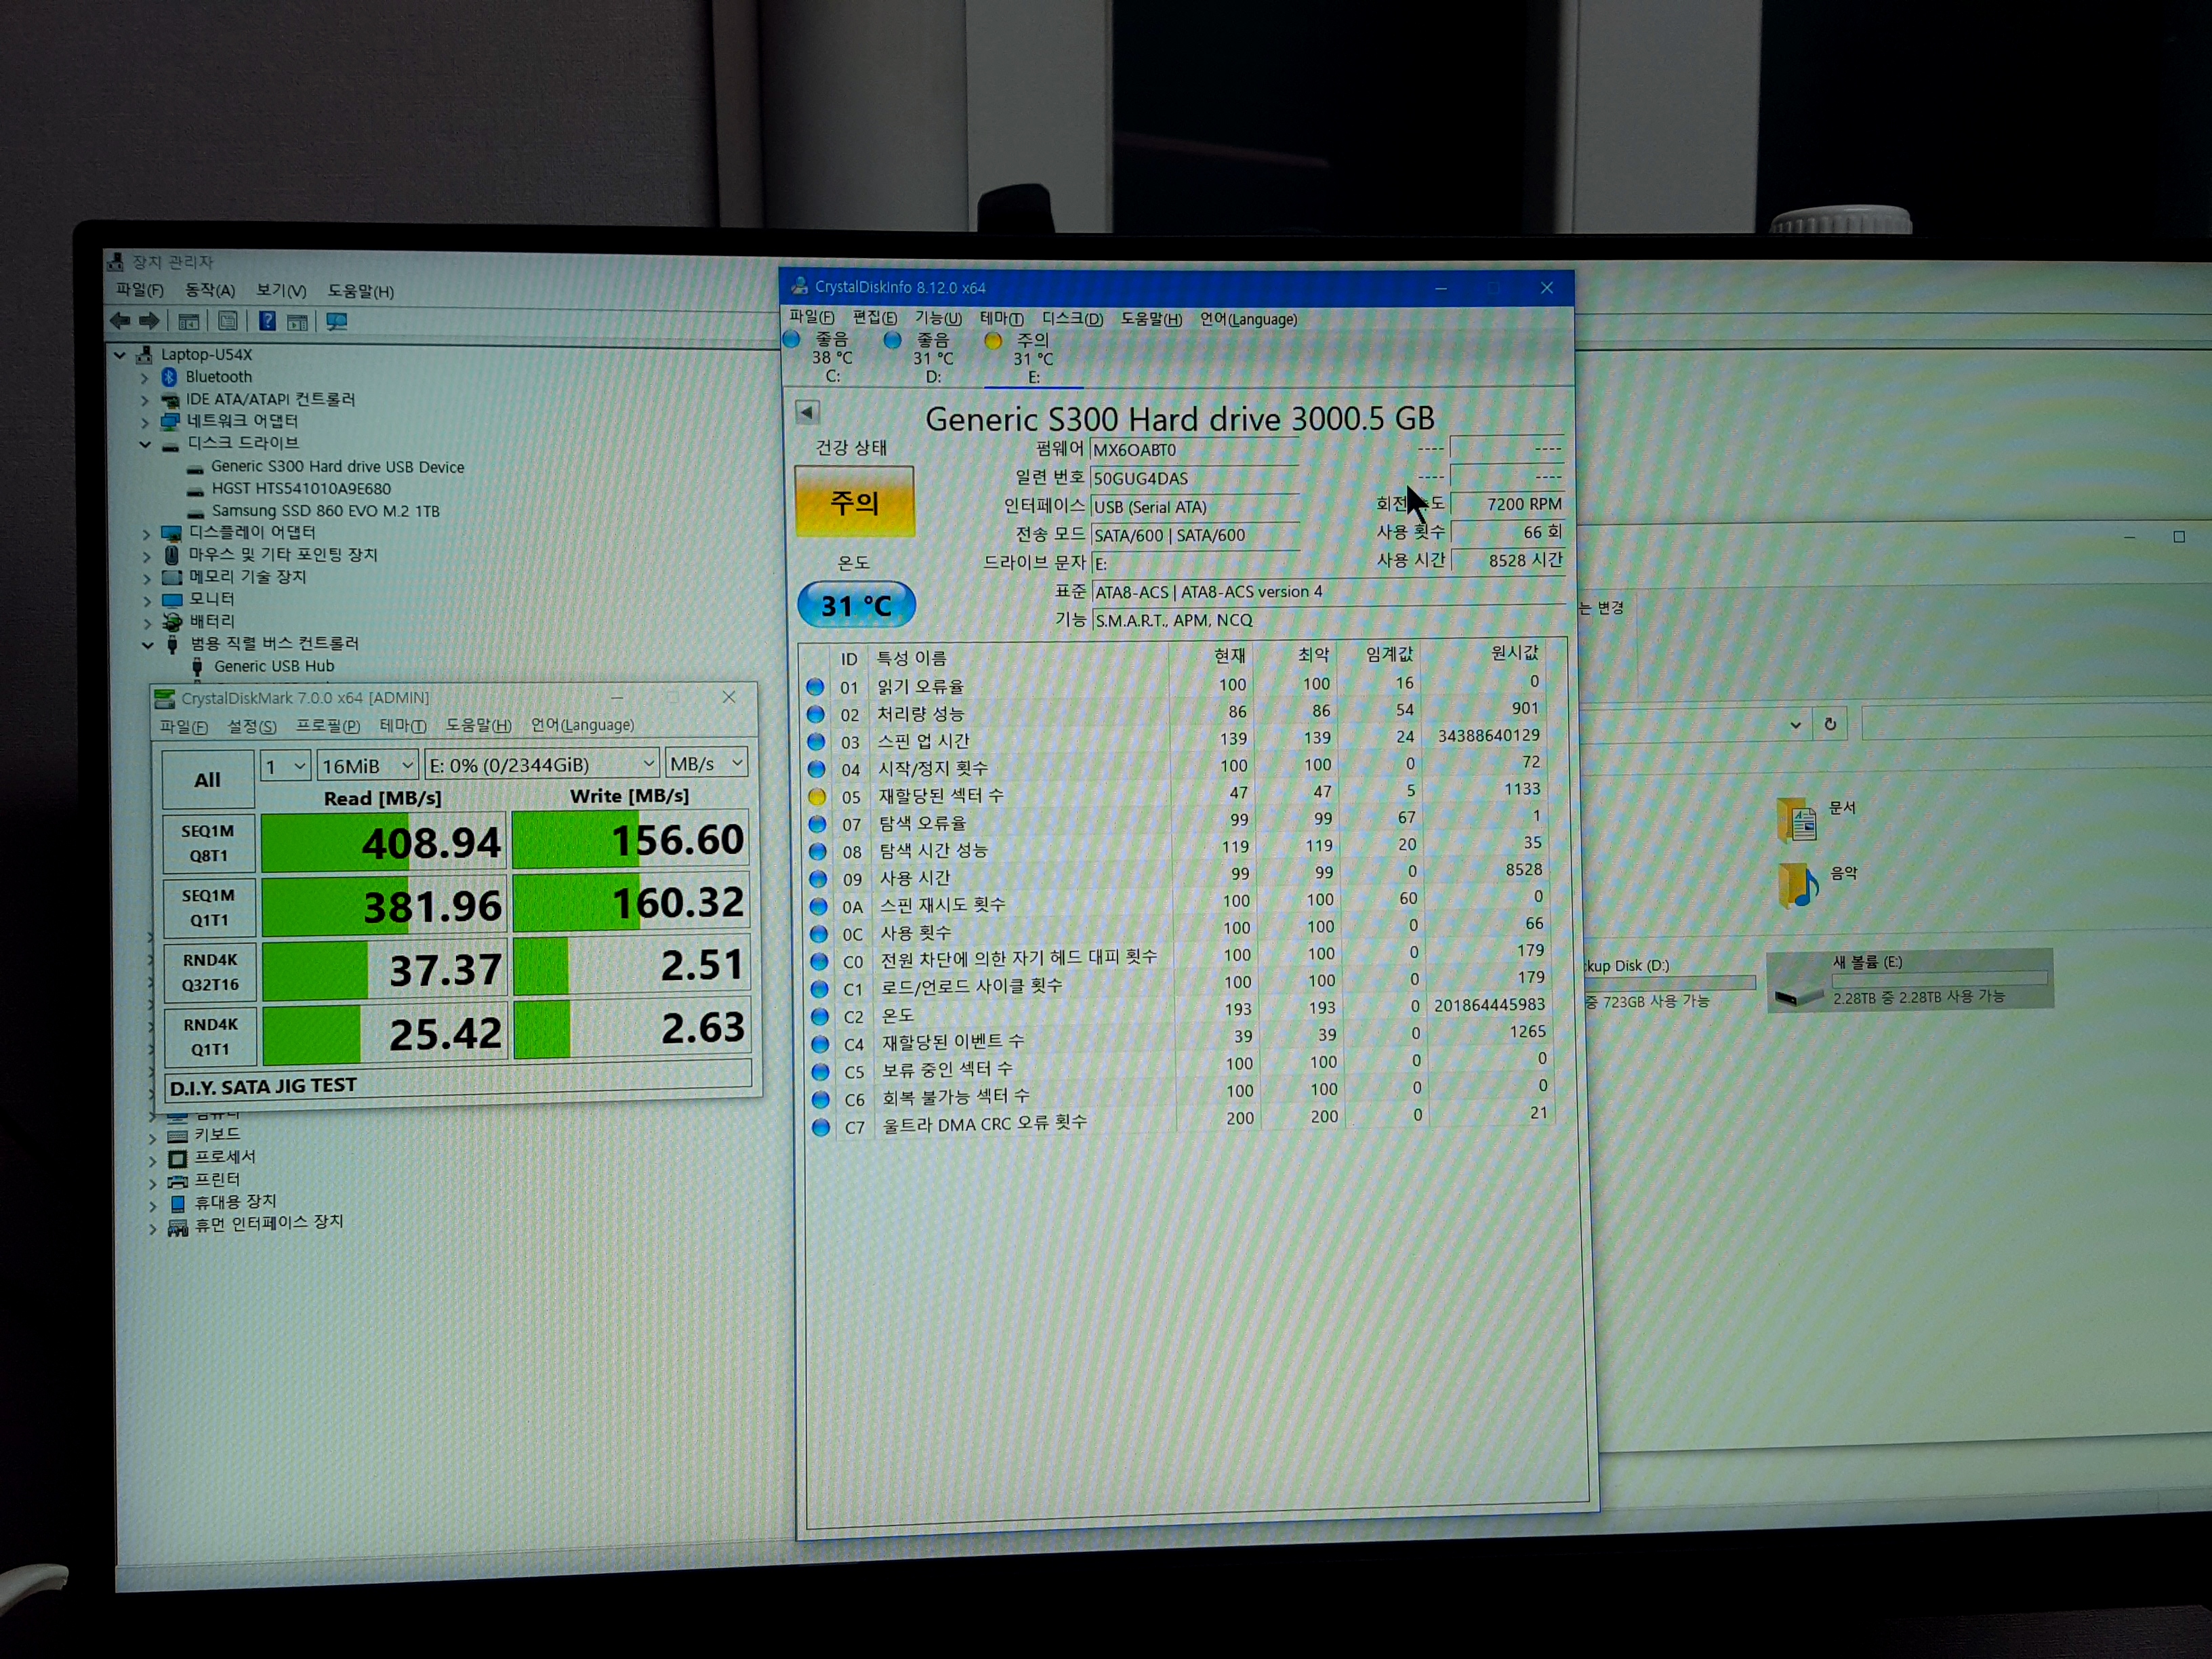
Task: Click the forward arrow in Device Manager toolbar
Action: pos(149,321)
